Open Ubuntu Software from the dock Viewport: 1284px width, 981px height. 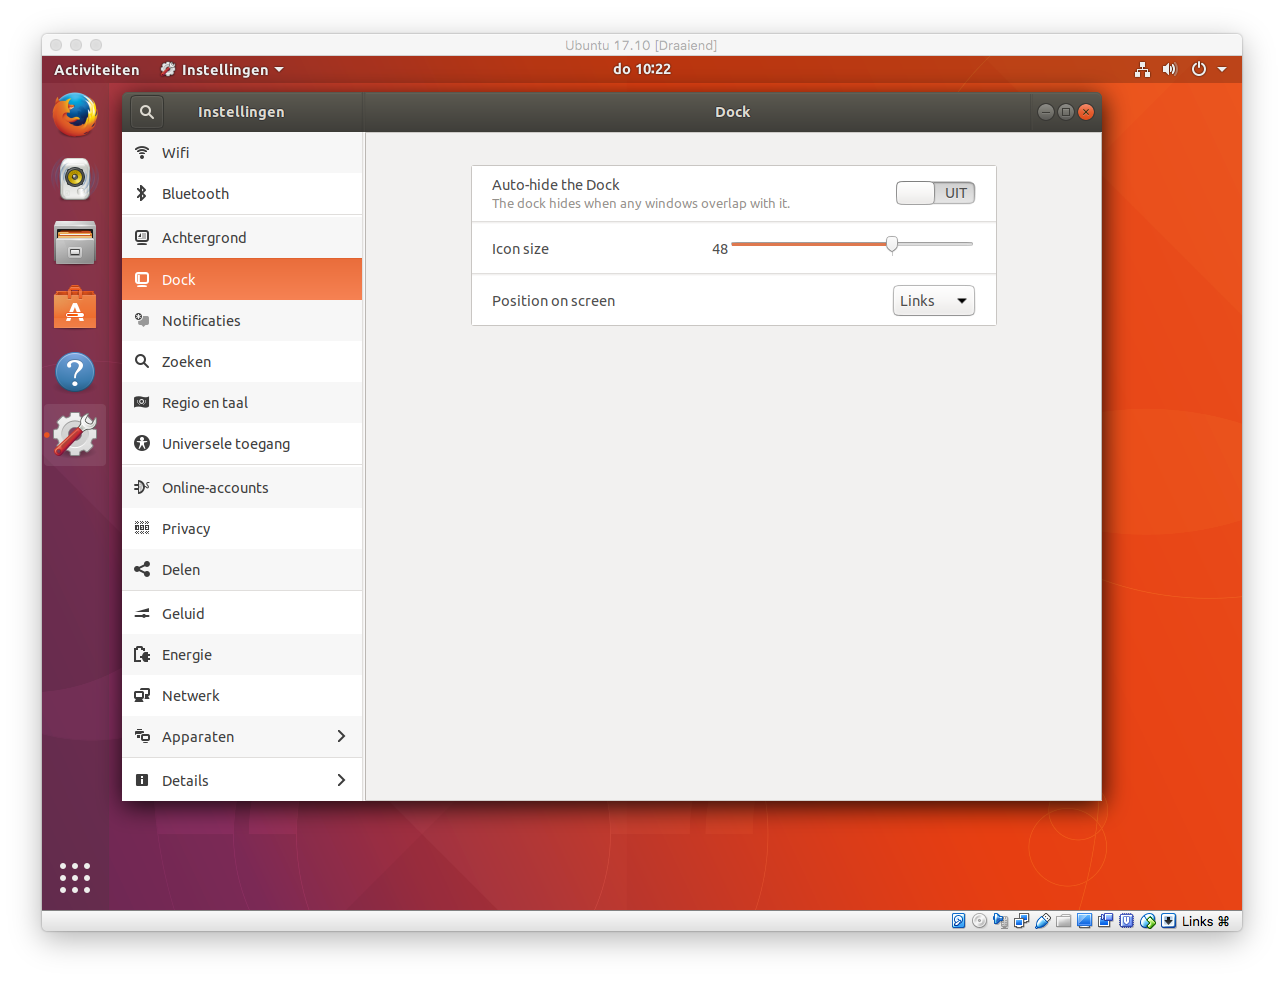[x=75, y=308]
